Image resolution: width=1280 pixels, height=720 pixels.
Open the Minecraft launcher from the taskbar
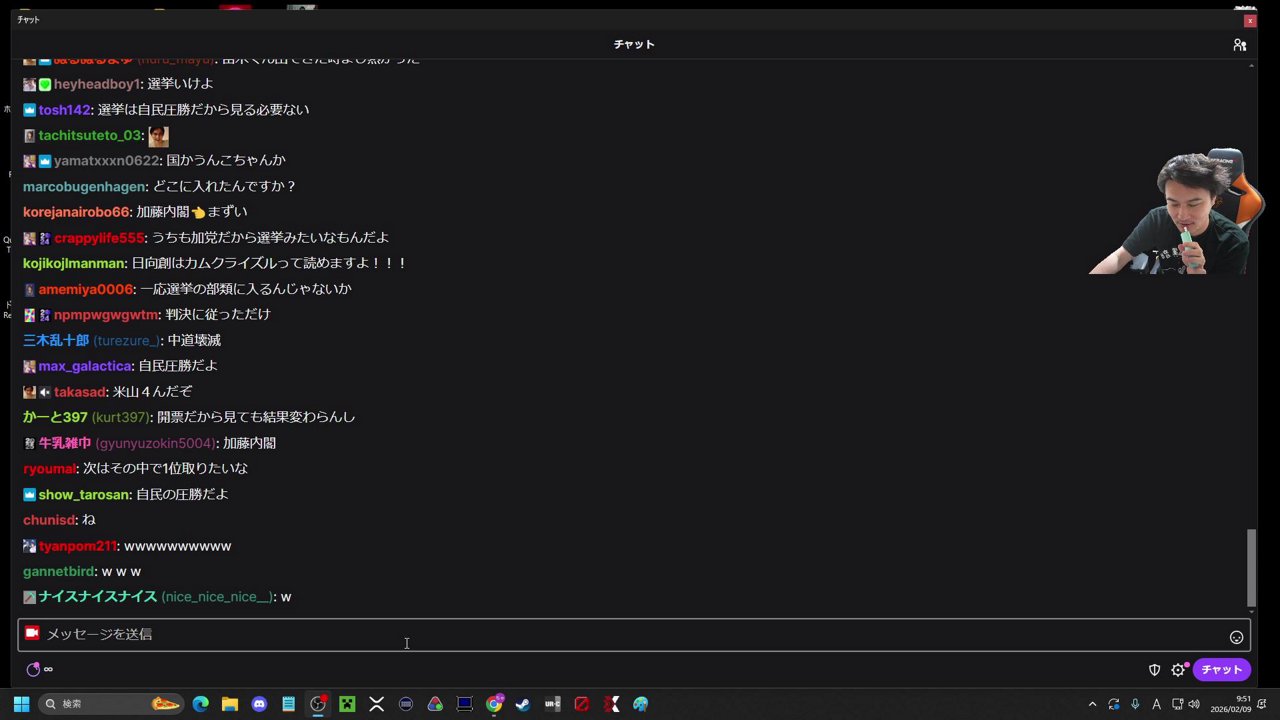346,704
